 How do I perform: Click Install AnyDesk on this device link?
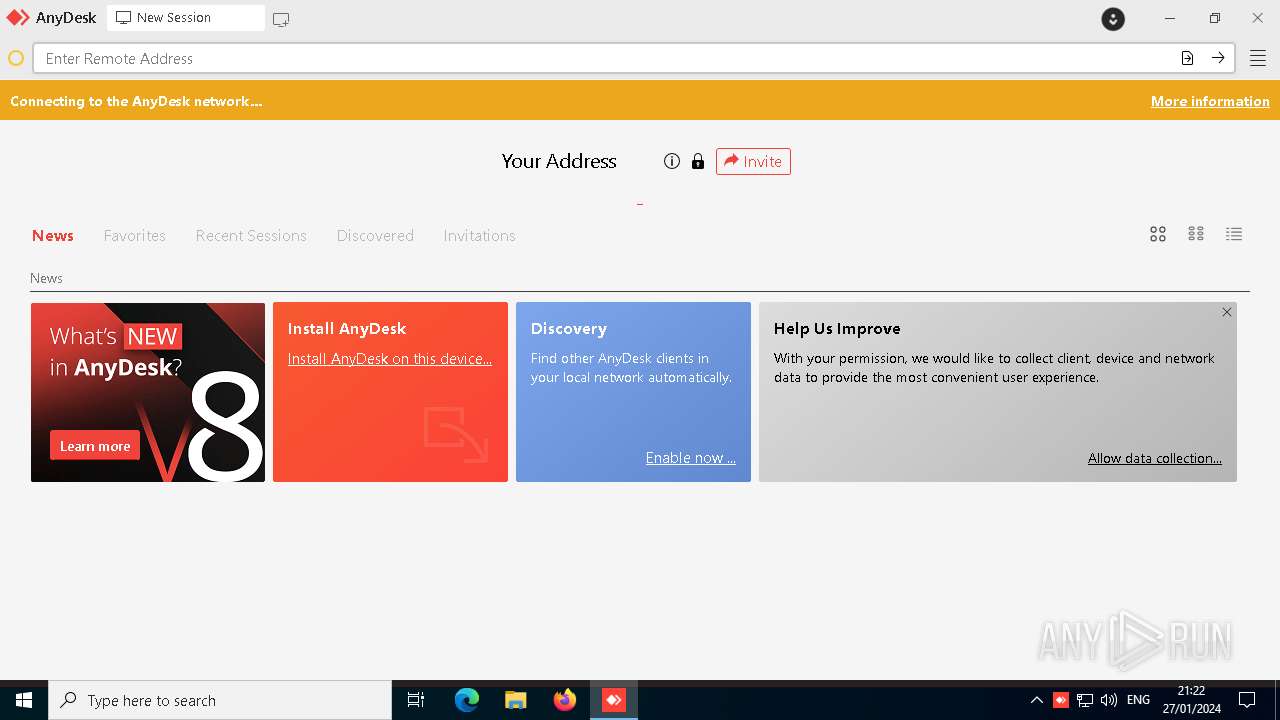(x=390, y=359)
